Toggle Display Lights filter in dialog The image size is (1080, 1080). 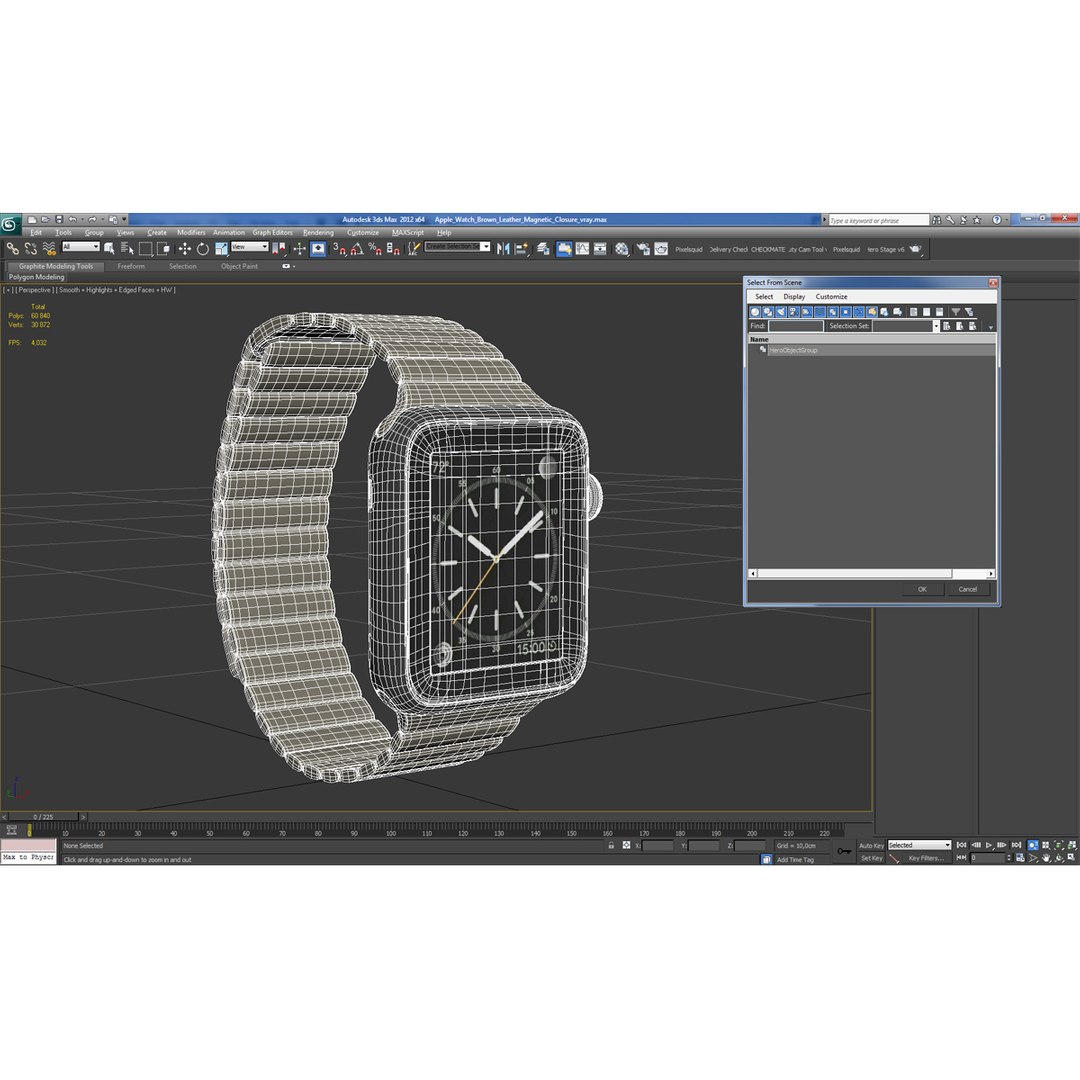(781, 312)
